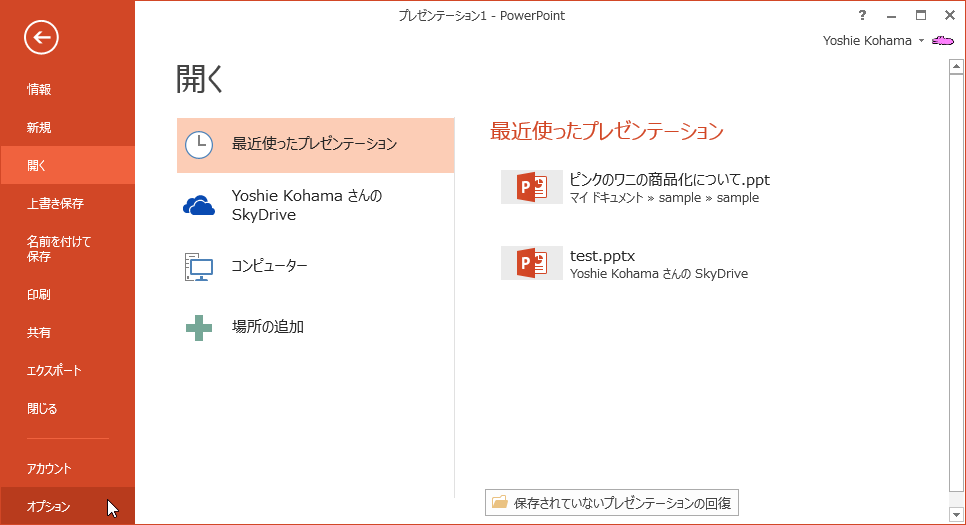The height and width of the screenshot is (525, 966).
Task: Click the scrollbar up arrow
Action: tap(957, 66)
